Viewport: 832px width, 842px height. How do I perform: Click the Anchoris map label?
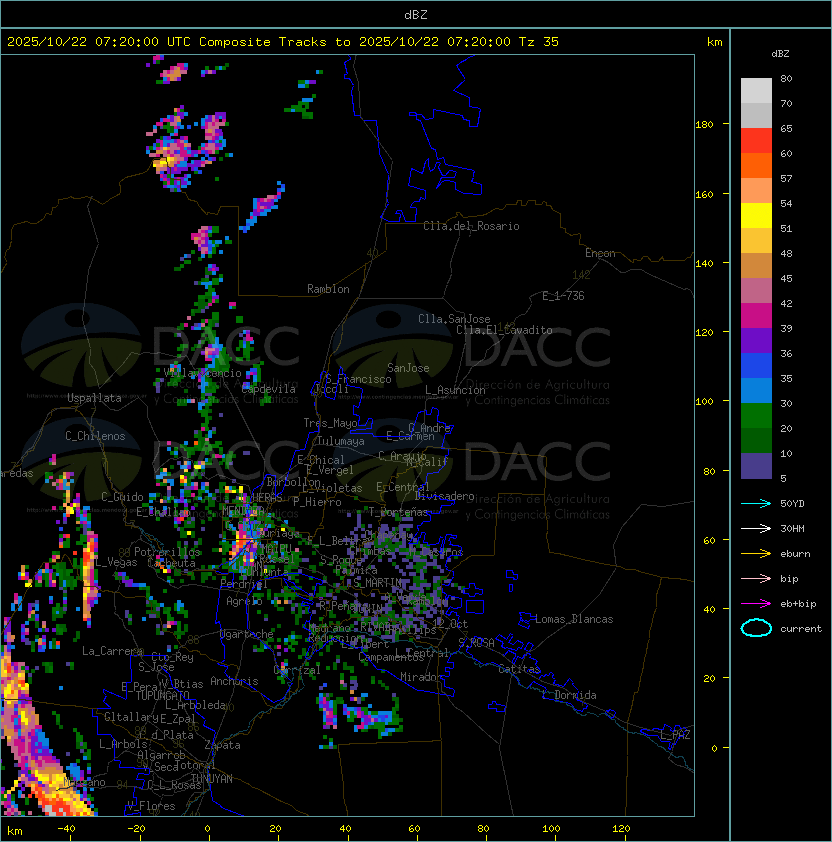pyautogui.click(x=234, y=681)
